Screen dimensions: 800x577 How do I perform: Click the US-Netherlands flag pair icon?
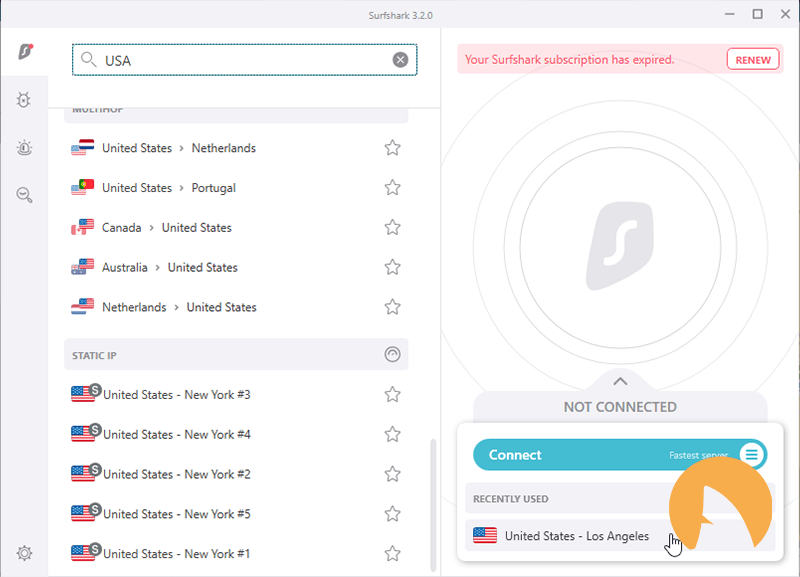tap(83, 147)
